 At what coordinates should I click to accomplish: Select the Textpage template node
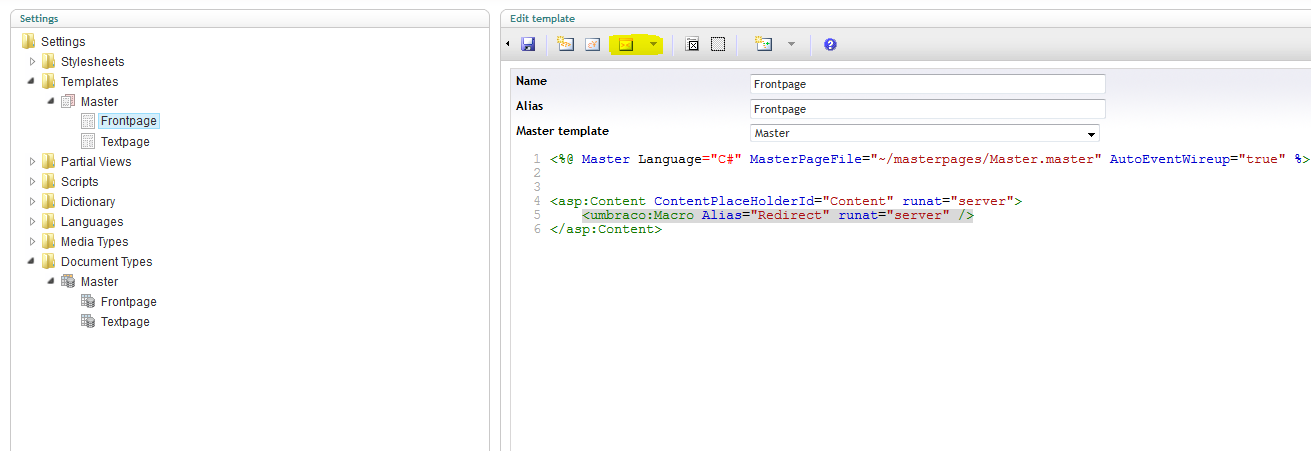(125, 142)
